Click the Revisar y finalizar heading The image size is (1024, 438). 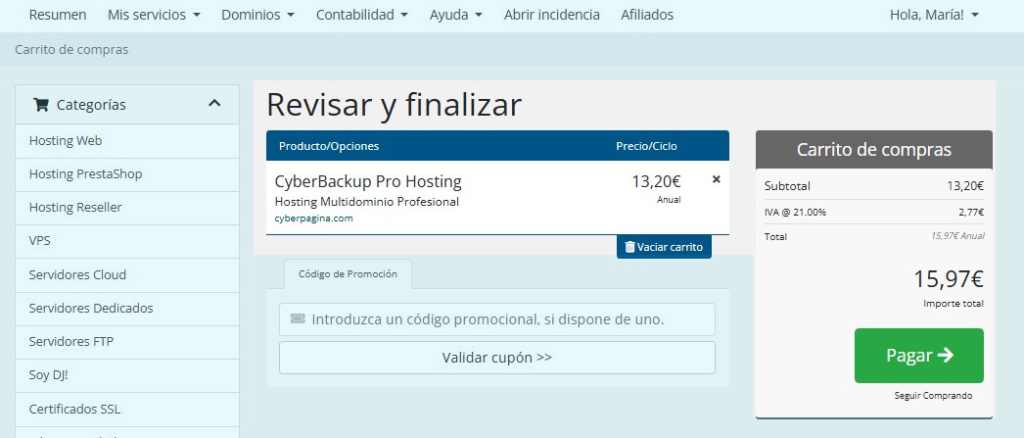(x=394, y=104)
